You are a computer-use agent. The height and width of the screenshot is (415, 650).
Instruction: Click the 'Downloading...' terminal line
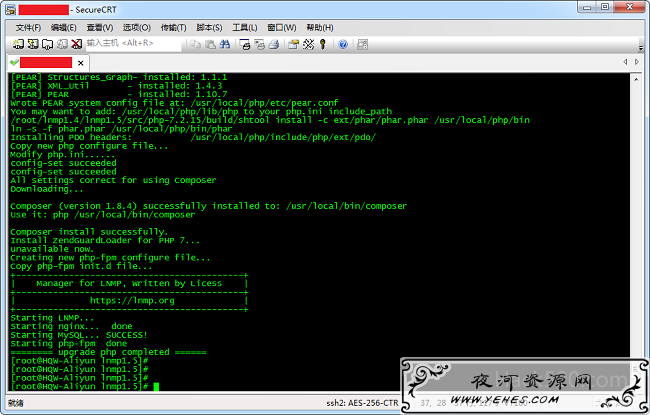46,189
